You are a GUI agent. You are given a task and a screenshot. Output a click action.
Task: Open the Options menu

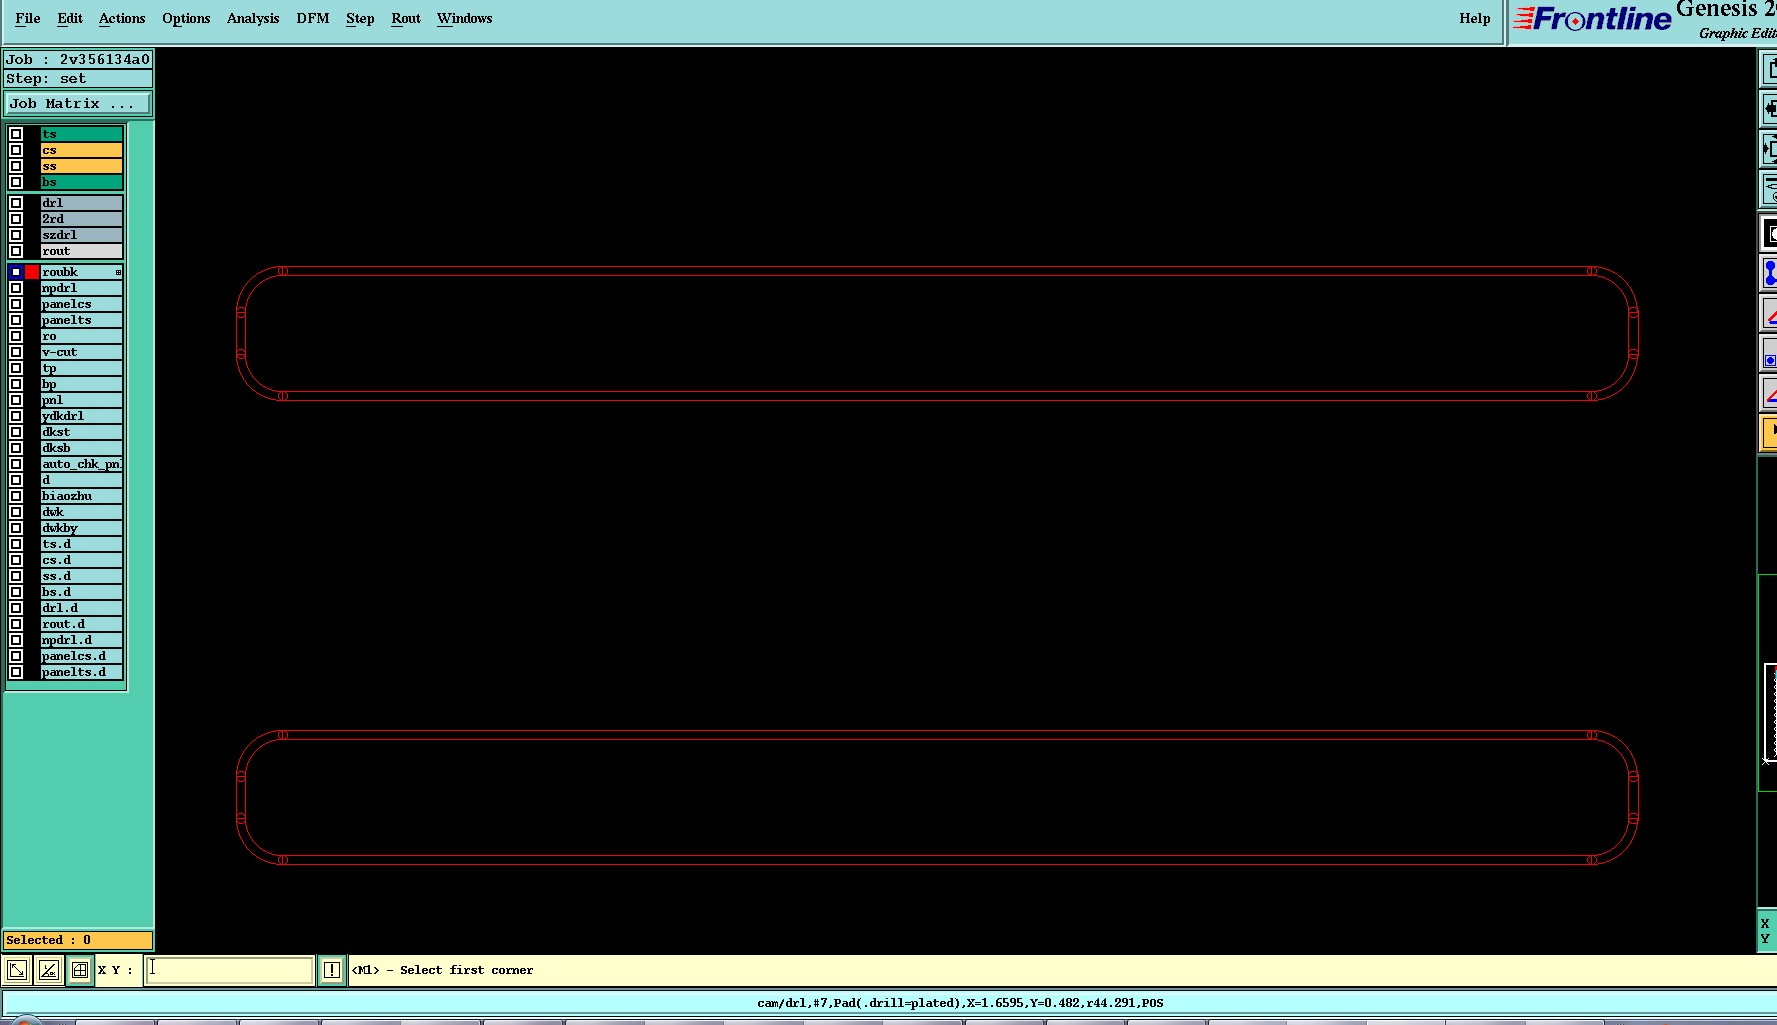186,18
